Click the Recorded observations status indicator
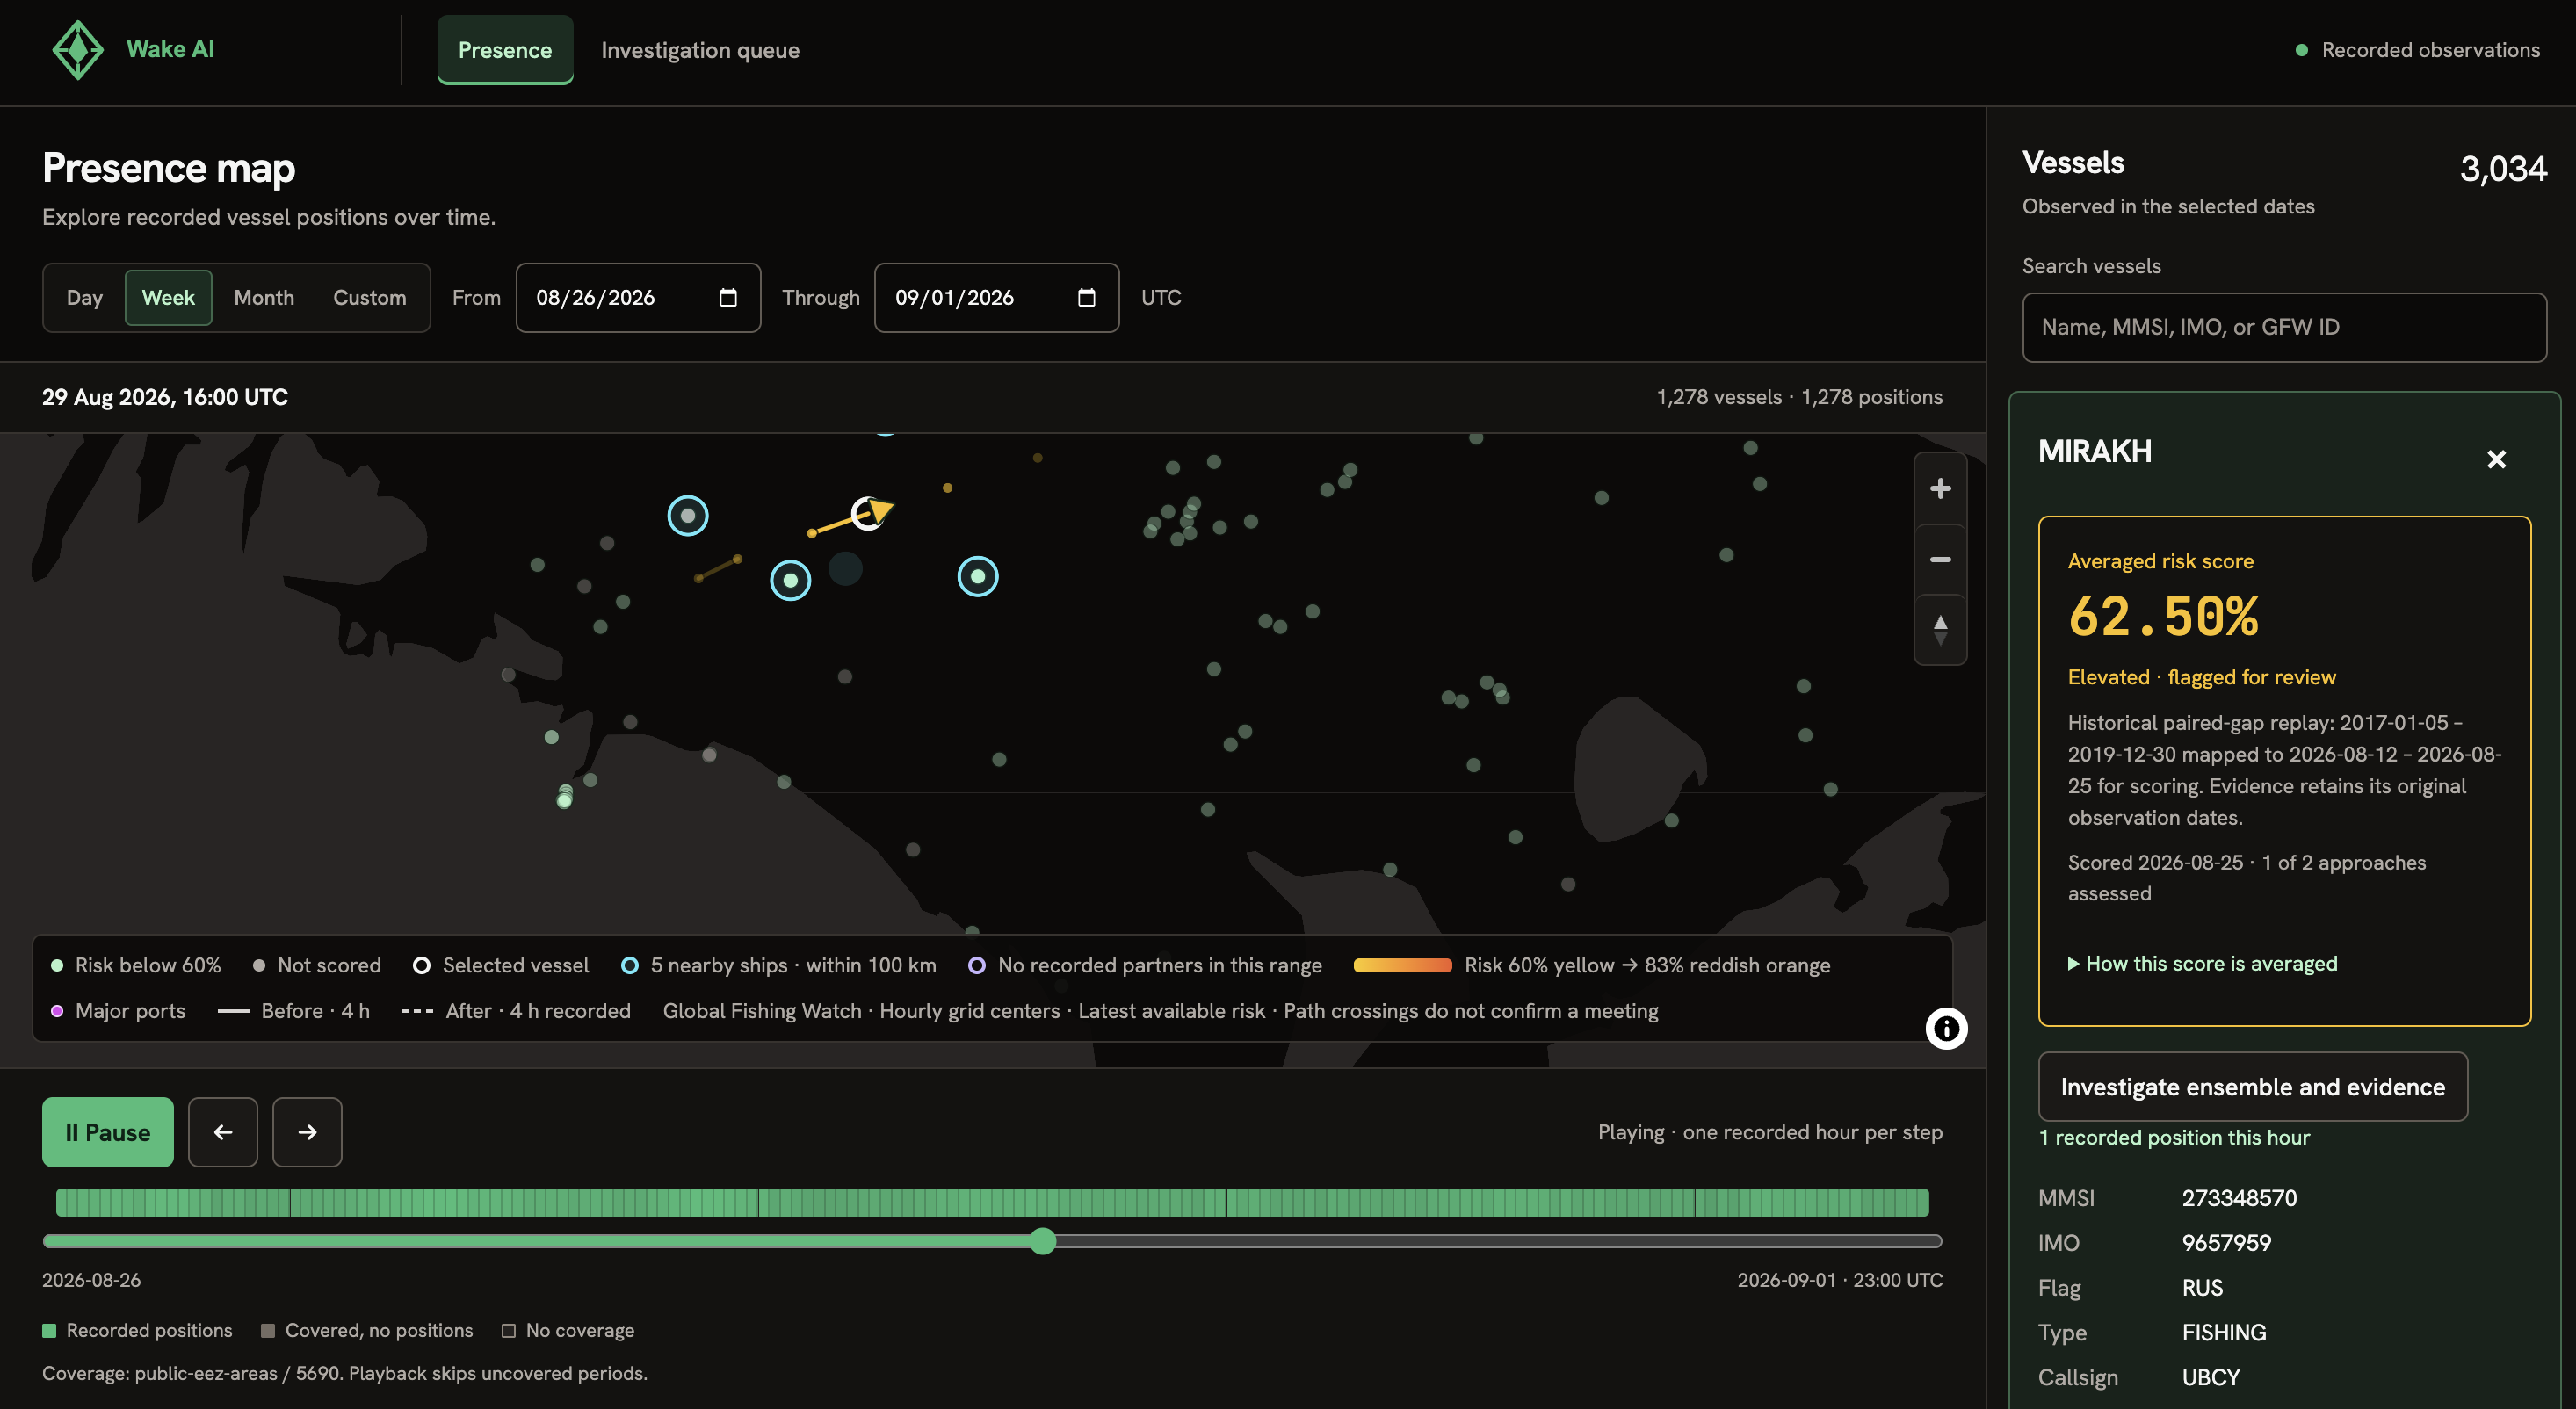Viewport: 2576px width, 1409px height. click(2418, 50)
